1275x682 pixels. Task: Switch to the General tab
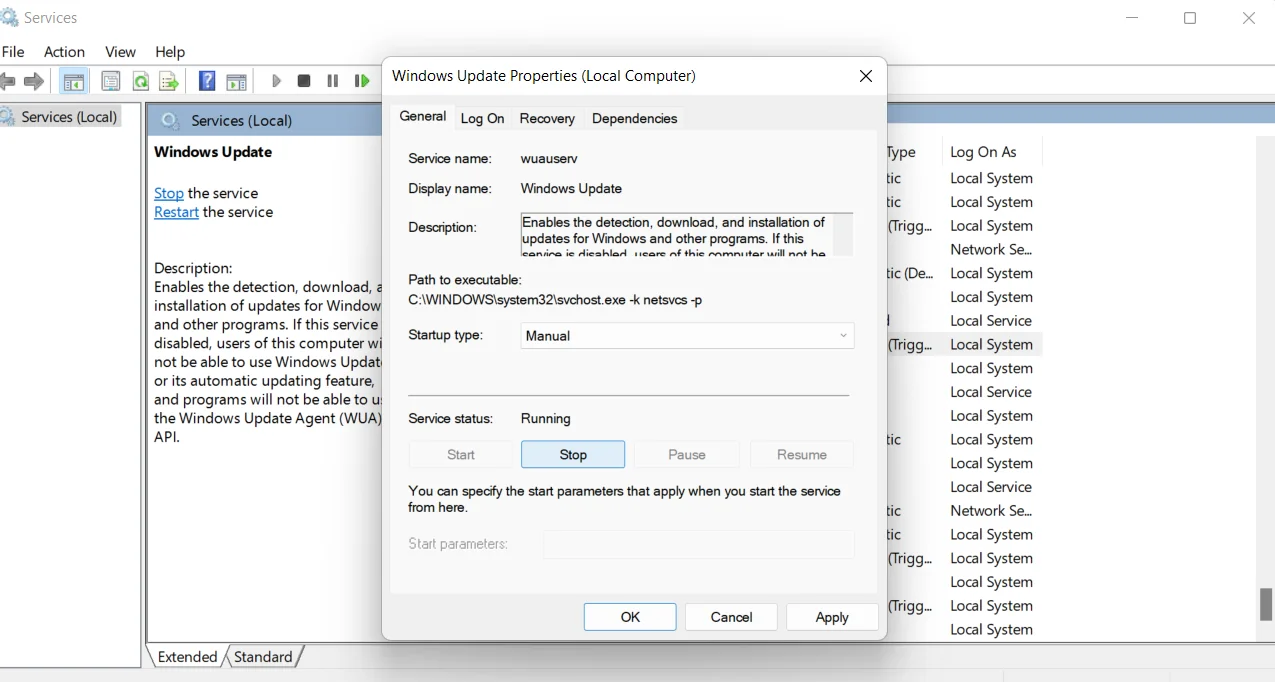[422, 117]
